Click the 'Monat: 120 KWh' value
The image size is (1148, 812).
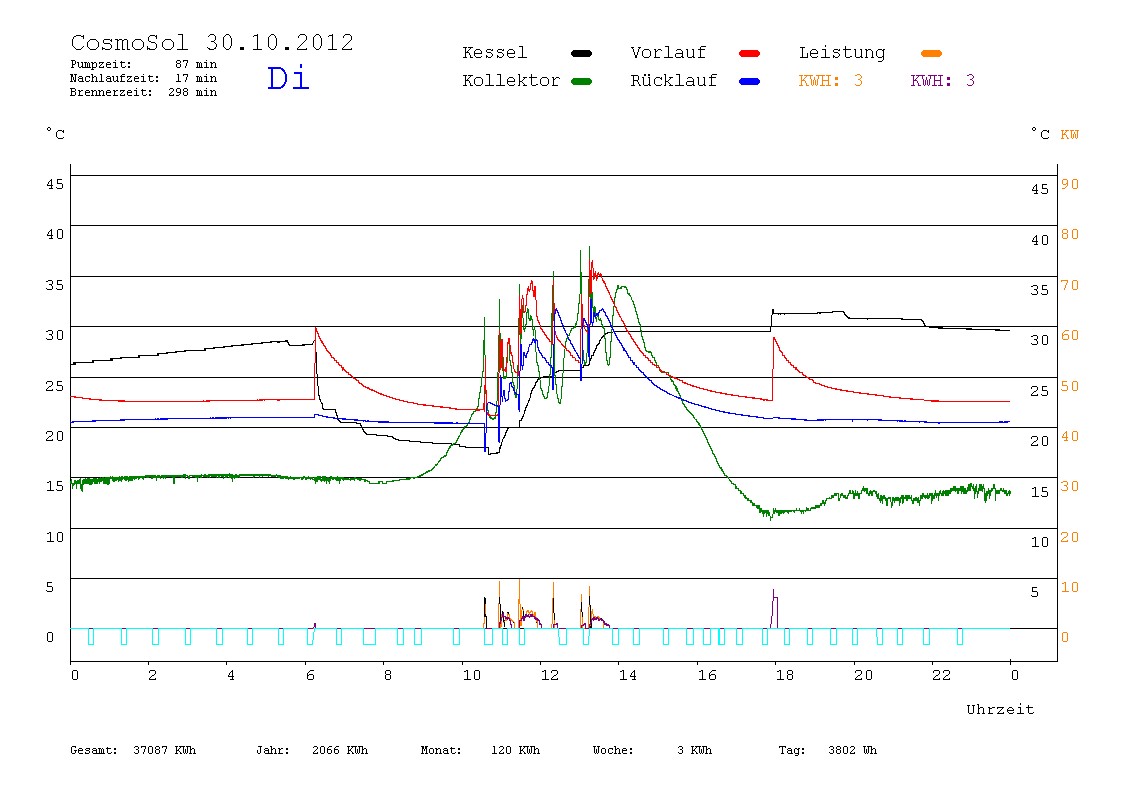(x=480, y=750)
